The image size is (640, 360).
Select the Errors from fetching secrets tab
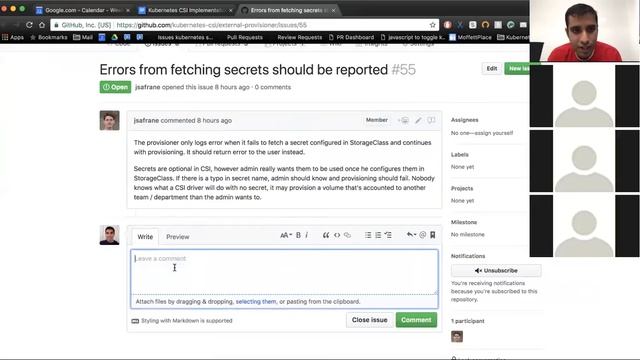287,10
